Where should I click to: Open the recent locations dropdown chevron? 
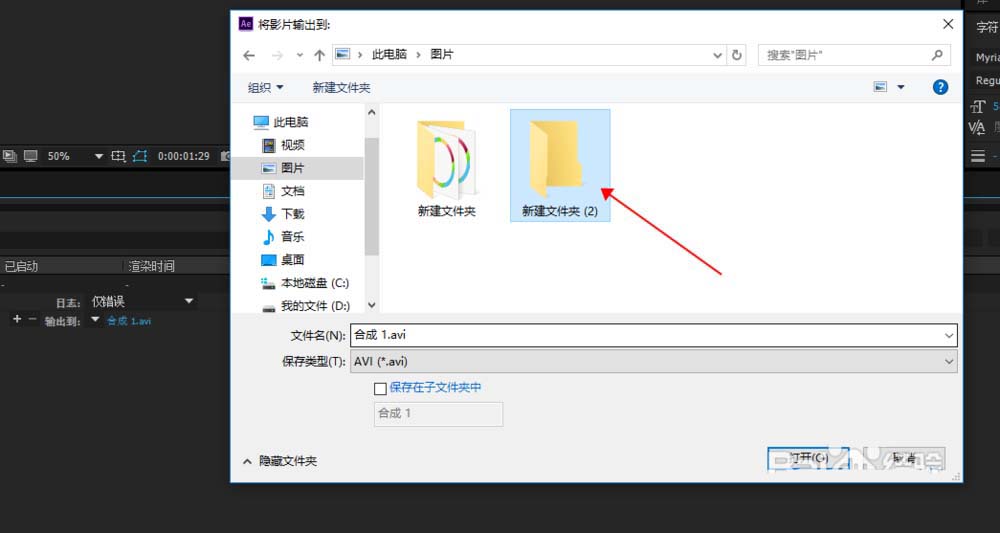300,55
